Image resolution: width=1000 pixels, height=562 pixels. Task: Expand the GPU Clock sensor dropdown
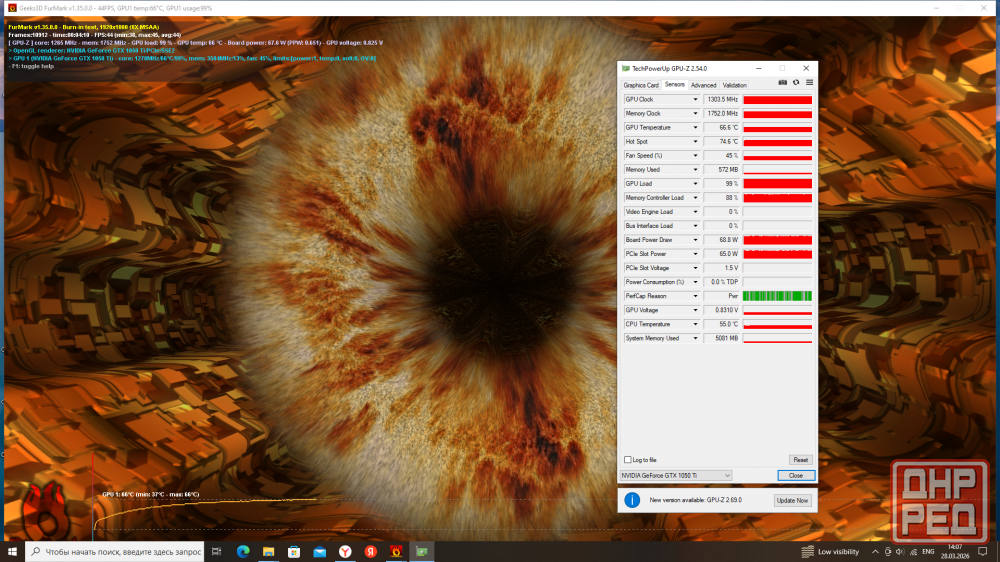coord(696,100)
